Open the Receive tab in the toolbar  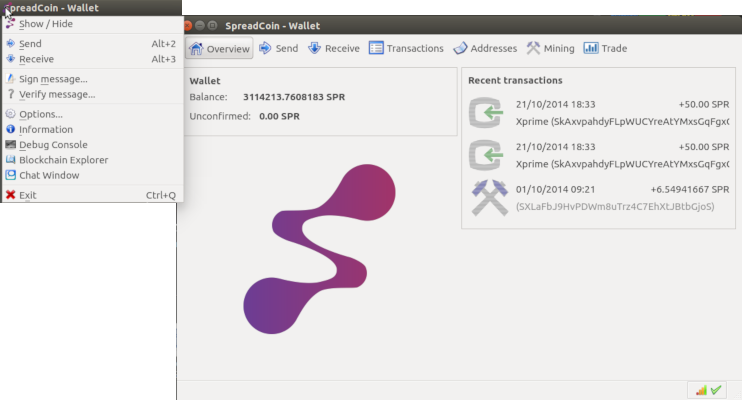[334, 48]
